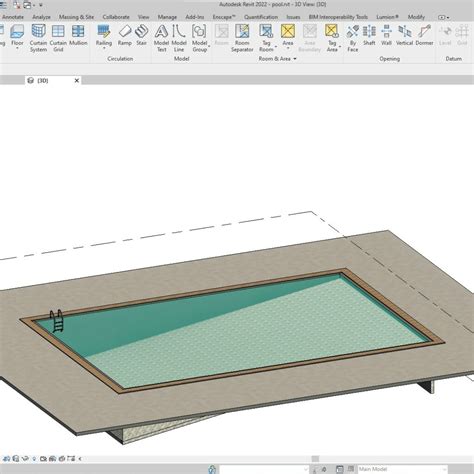Open the View ribbon tab

[x=144, y=17]
